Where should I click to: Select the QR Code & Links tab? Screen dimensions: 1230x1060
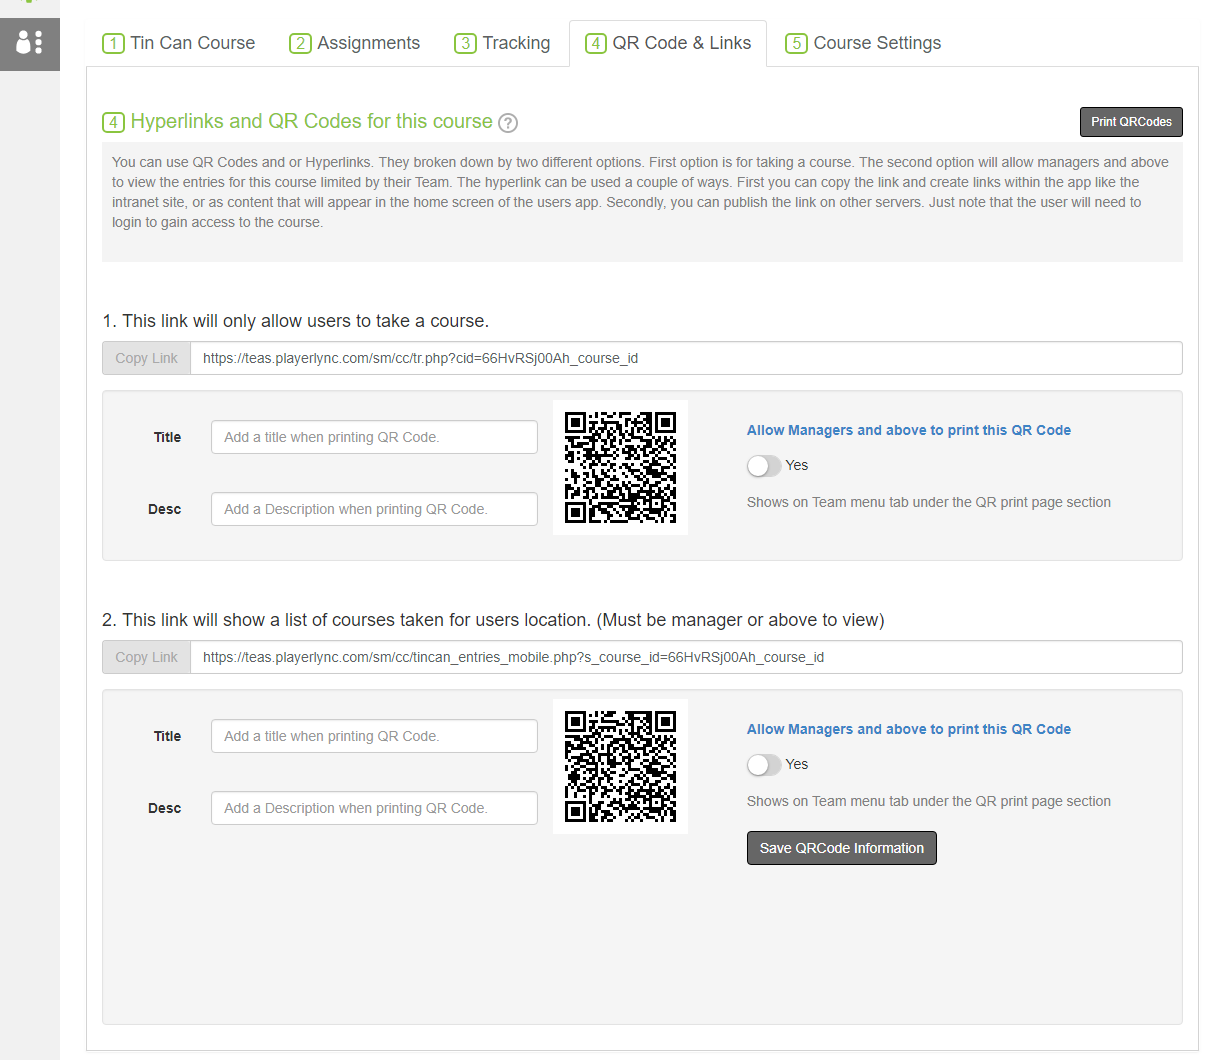pos(668,43)
